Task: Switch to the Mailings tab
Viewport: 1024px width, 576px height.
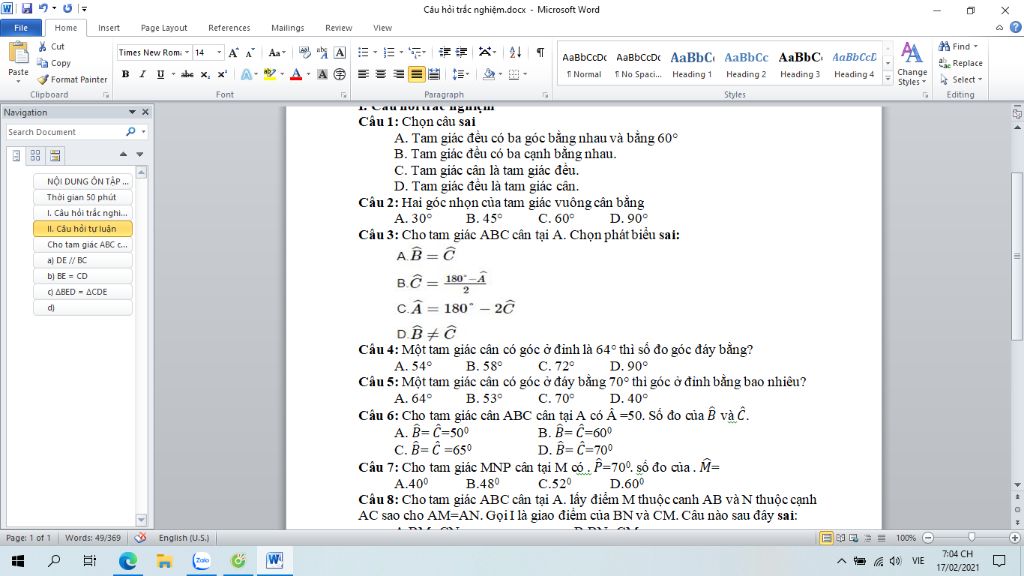Action: 287,27
